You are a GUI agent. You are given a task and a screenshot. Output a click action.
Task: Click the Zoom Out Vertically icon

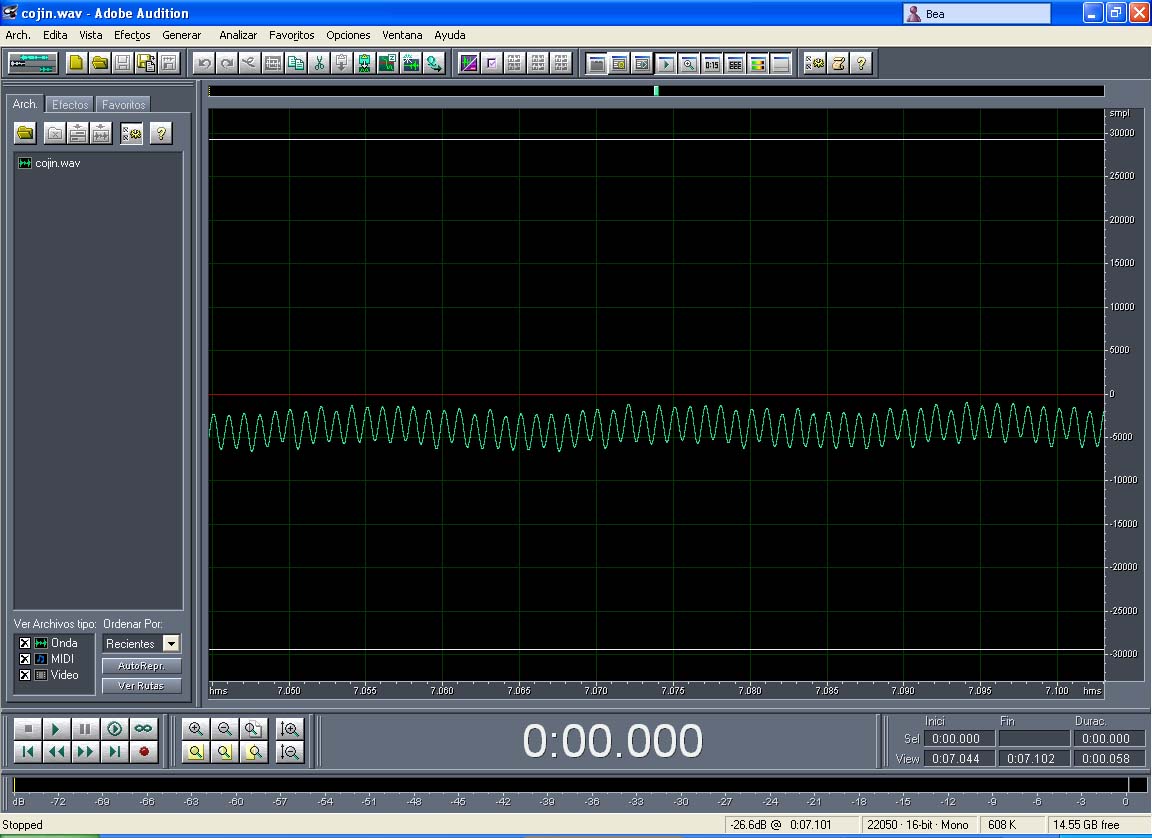[x=289, y=752]
